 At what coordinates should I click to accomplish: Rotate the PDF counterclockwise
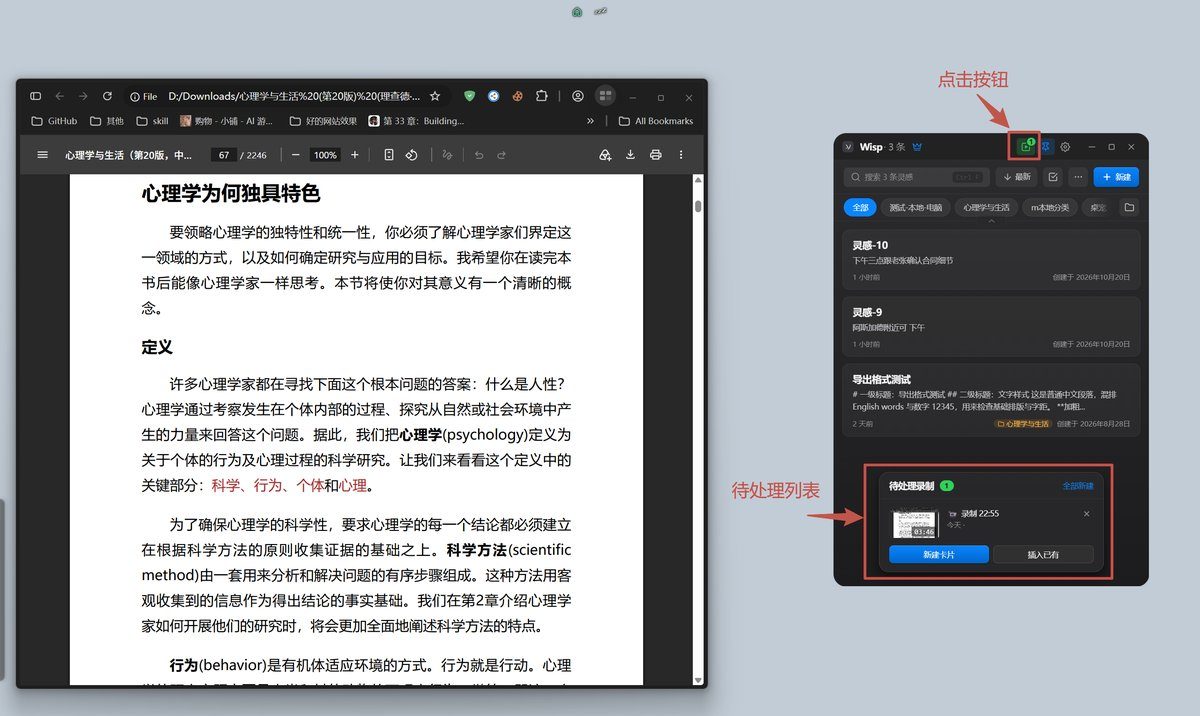click(x=411, y=155)
